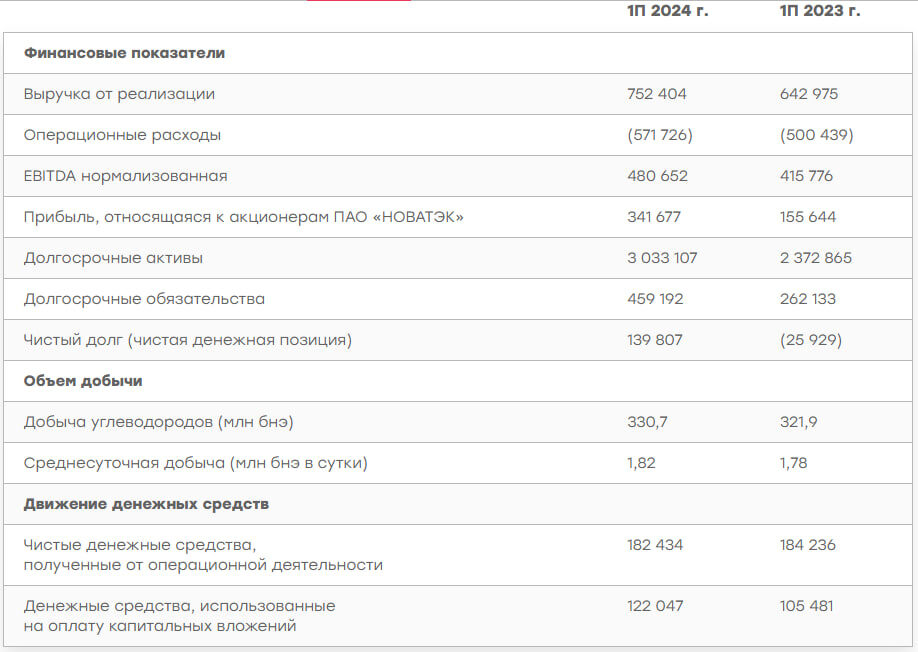Click the Выручка от реализации row label
This screenshot has height=652, width=918.
119,94
